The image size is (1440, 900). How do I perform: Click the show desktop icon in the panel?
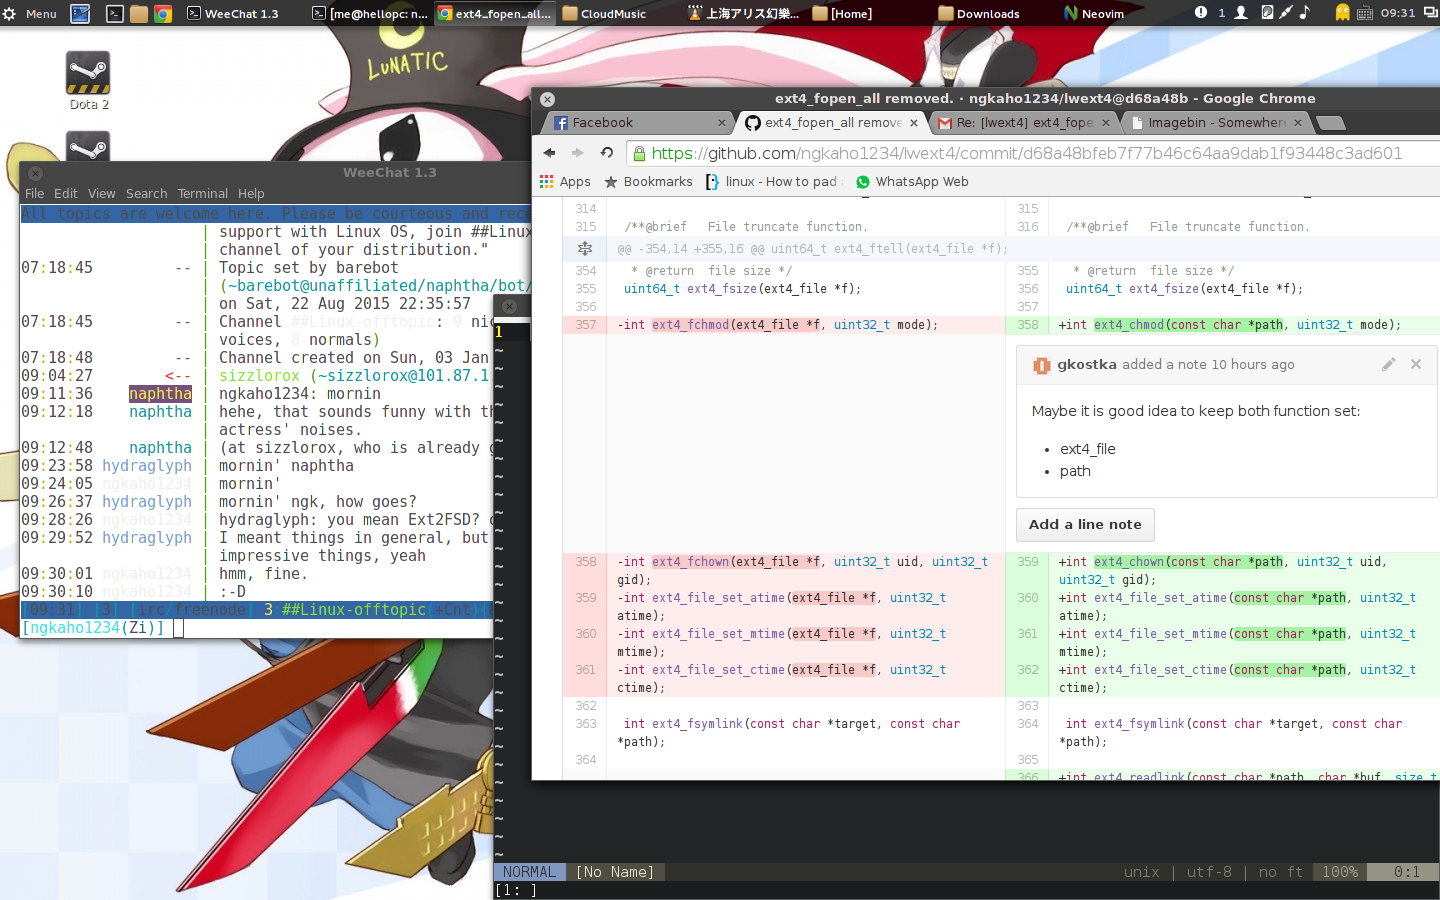[x=80, y=13]
